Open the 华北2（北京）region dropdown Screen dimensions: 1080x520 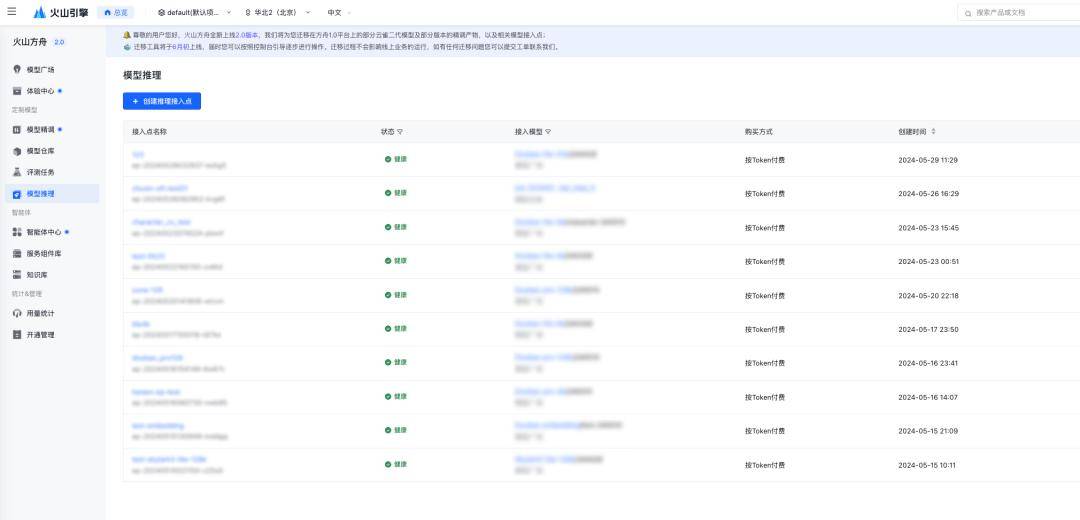click(x=278, y=12)
